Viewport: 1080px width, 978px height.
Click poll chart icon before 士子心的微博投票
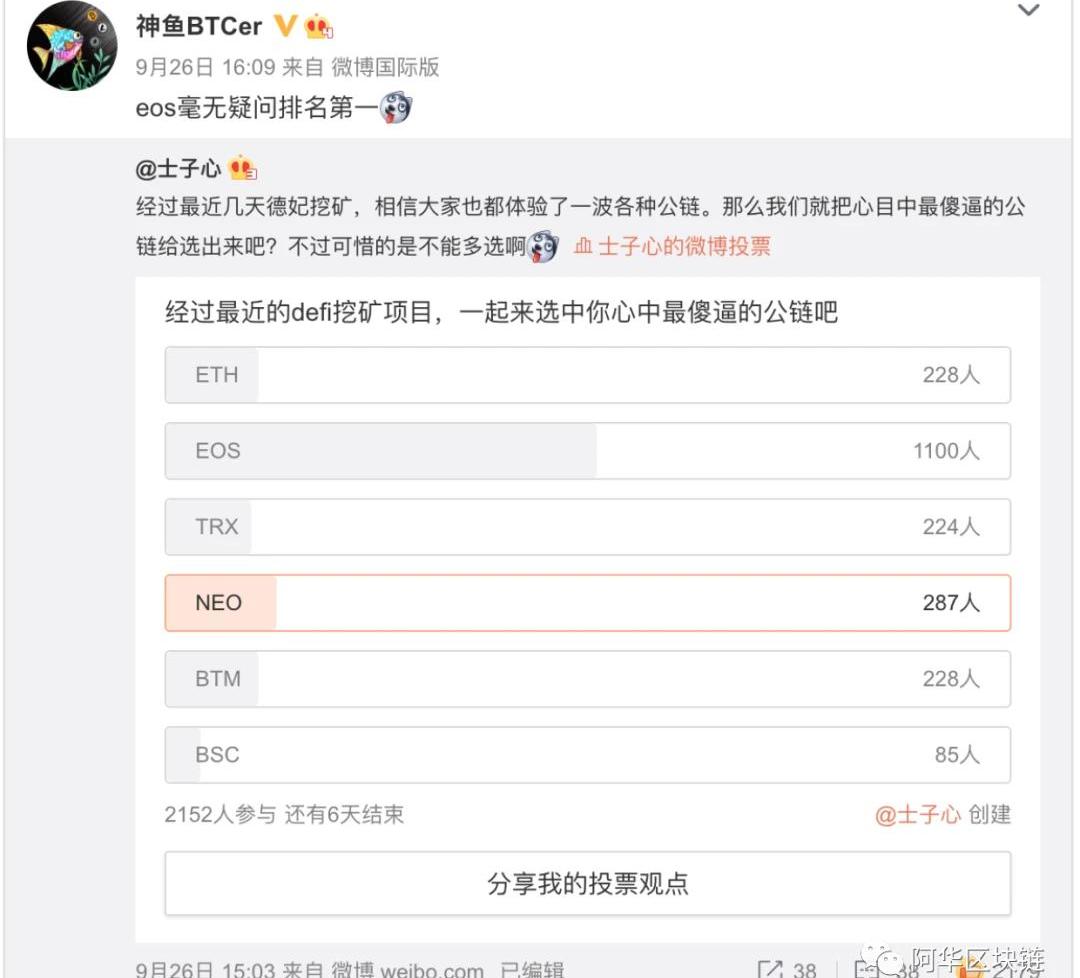click(583, 246)
